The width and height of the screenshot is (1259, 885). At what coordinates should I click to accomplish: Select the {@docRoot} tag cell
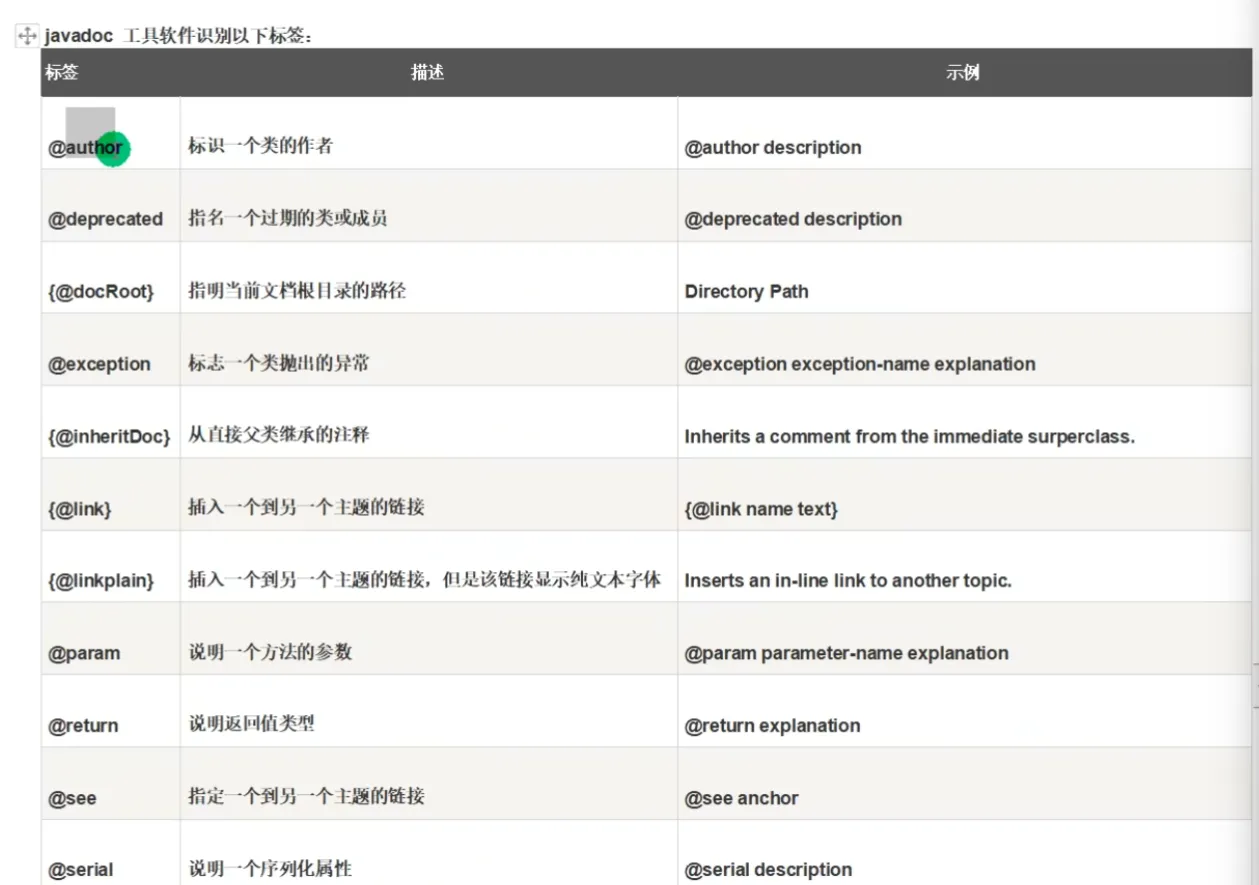101,292
